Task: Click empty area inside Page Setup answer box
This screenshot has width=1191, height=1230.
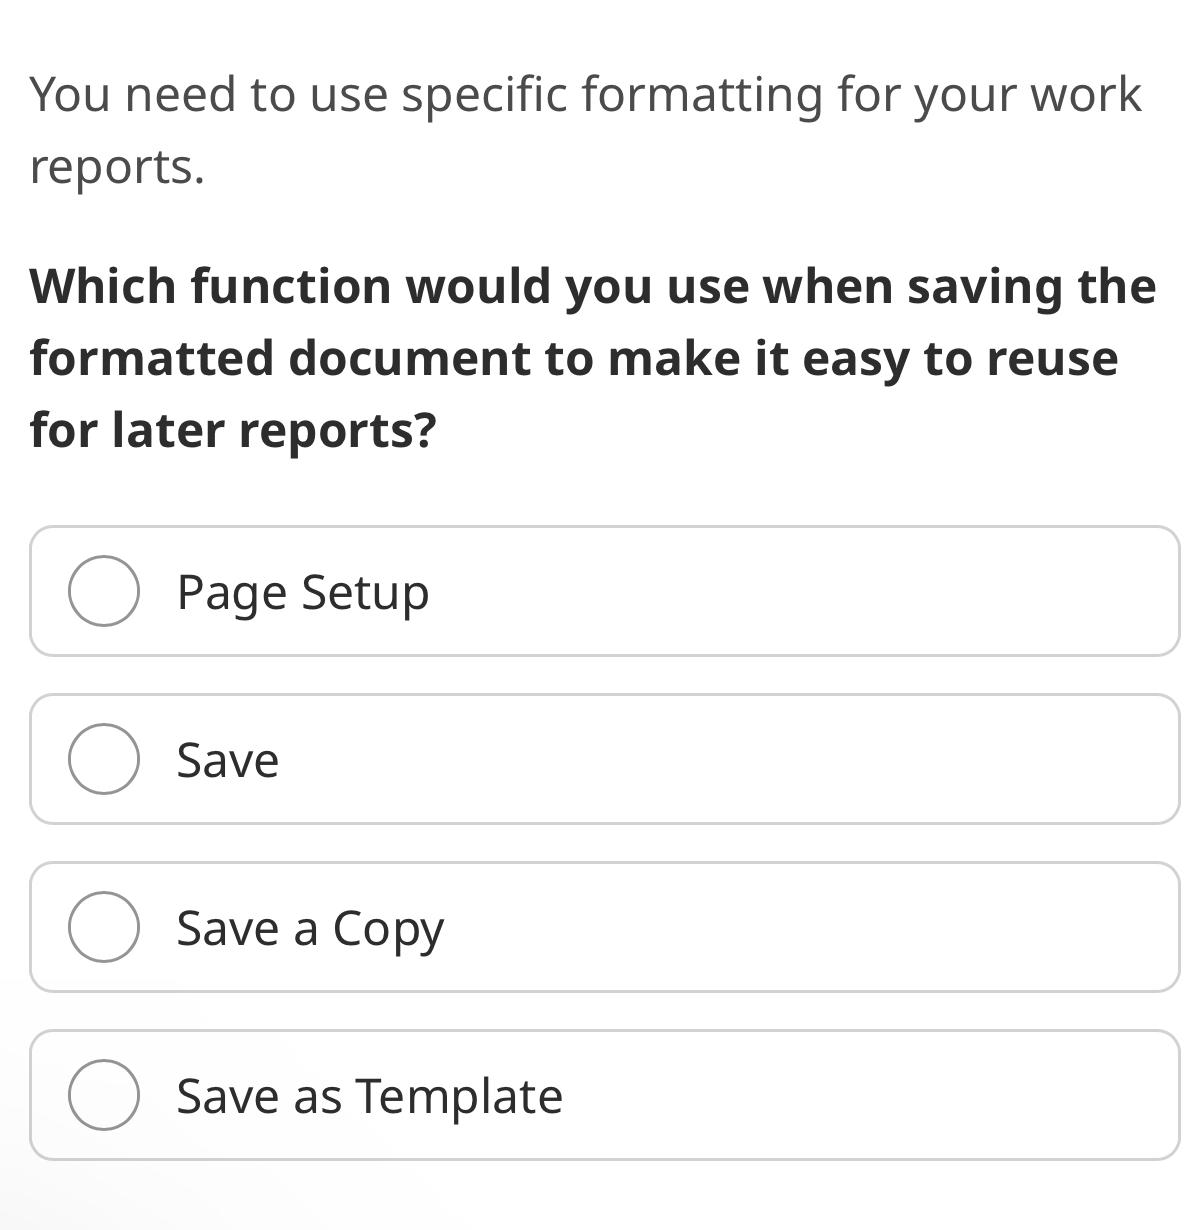Action: click(x=800, y=591)
